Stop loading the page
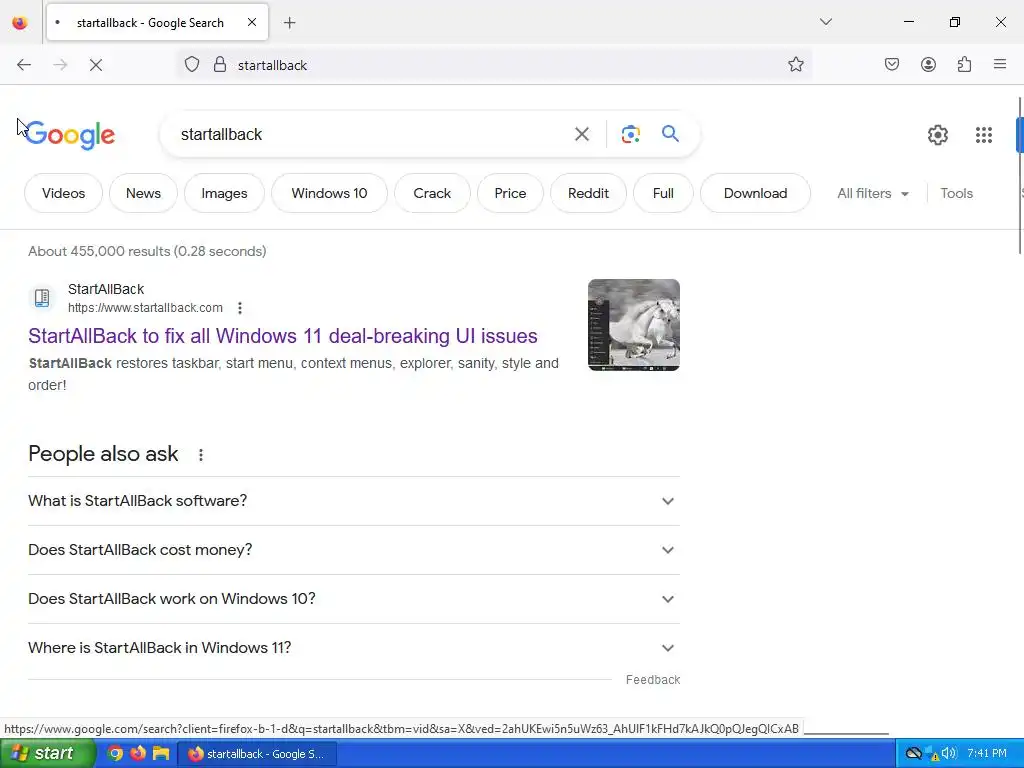The image size is (1024, 768). click(x=96, y=65)
